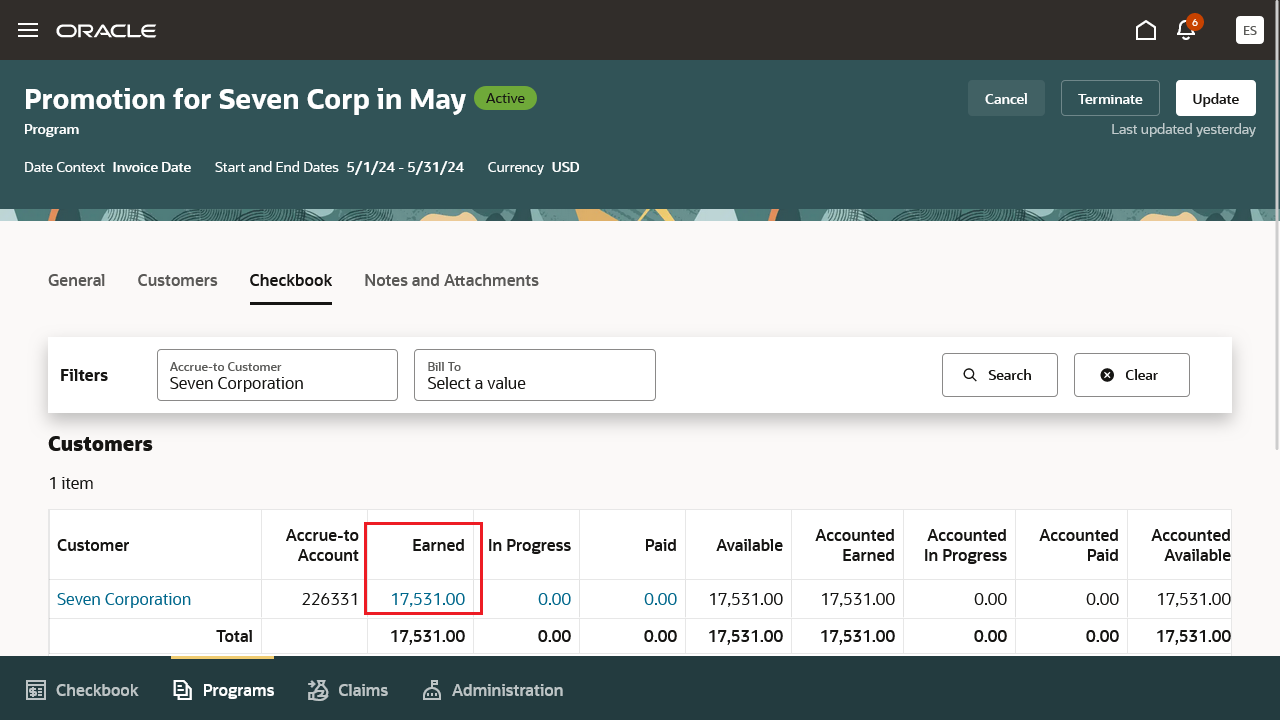Open Administration in the bottom navigation
Screen dimensions: 1280x720
492,690
